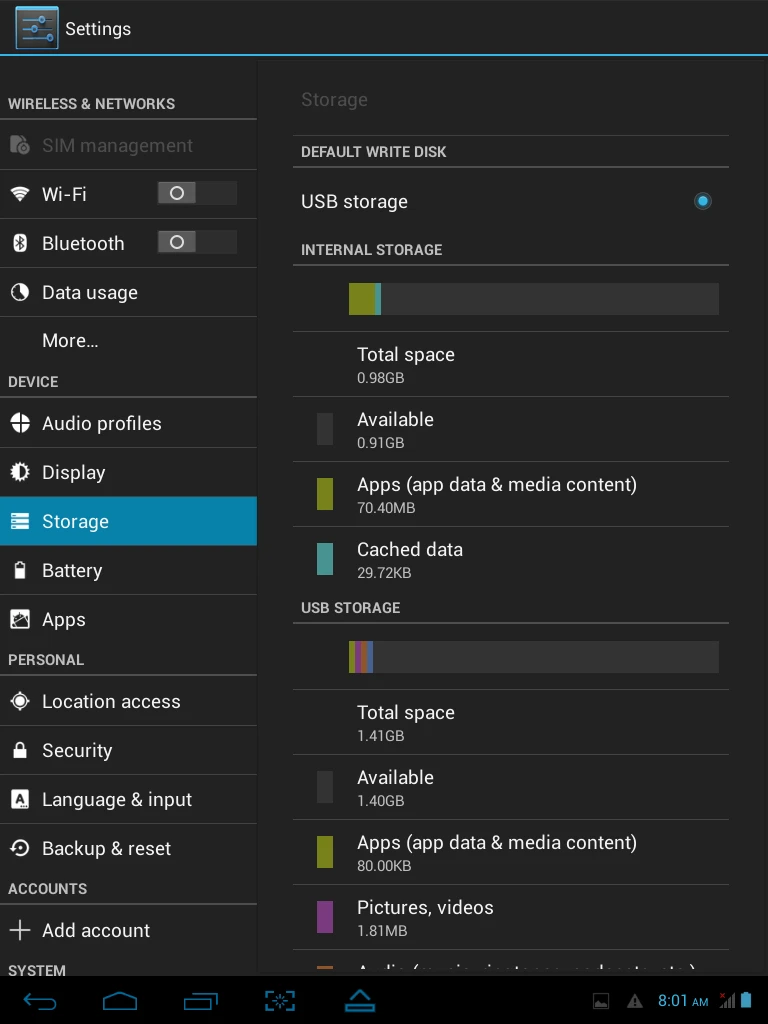Tap Cached data 29.72KB entry
Screen dimensions: 768x1024
coord(511,560)
